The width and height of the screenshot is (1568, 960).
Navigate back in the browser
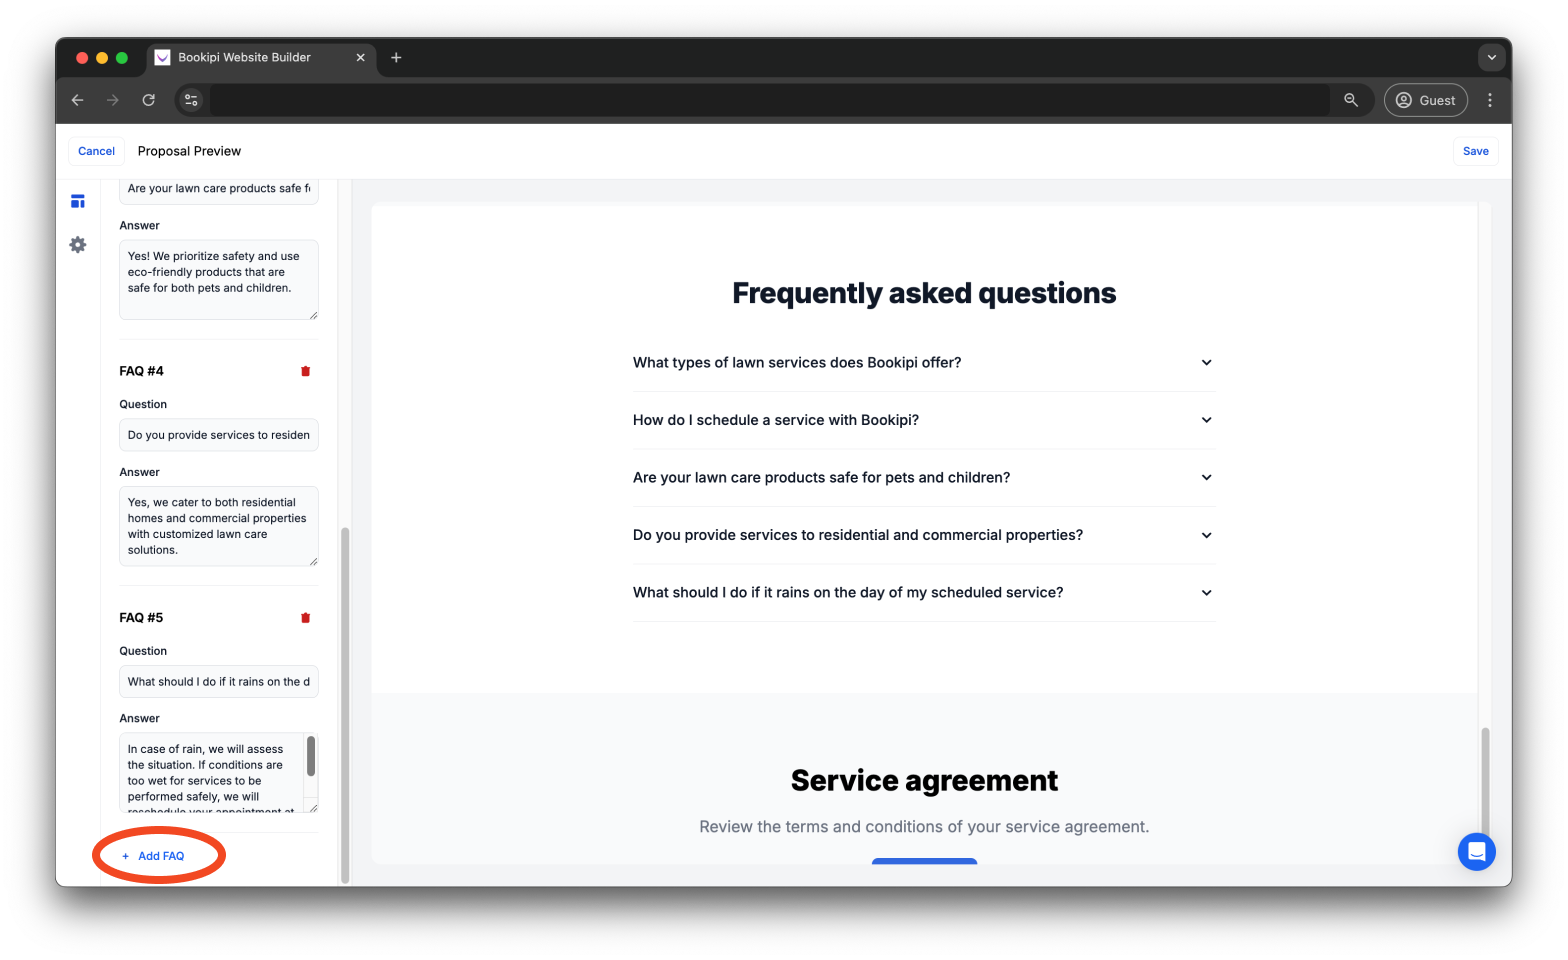pos(77,100)
